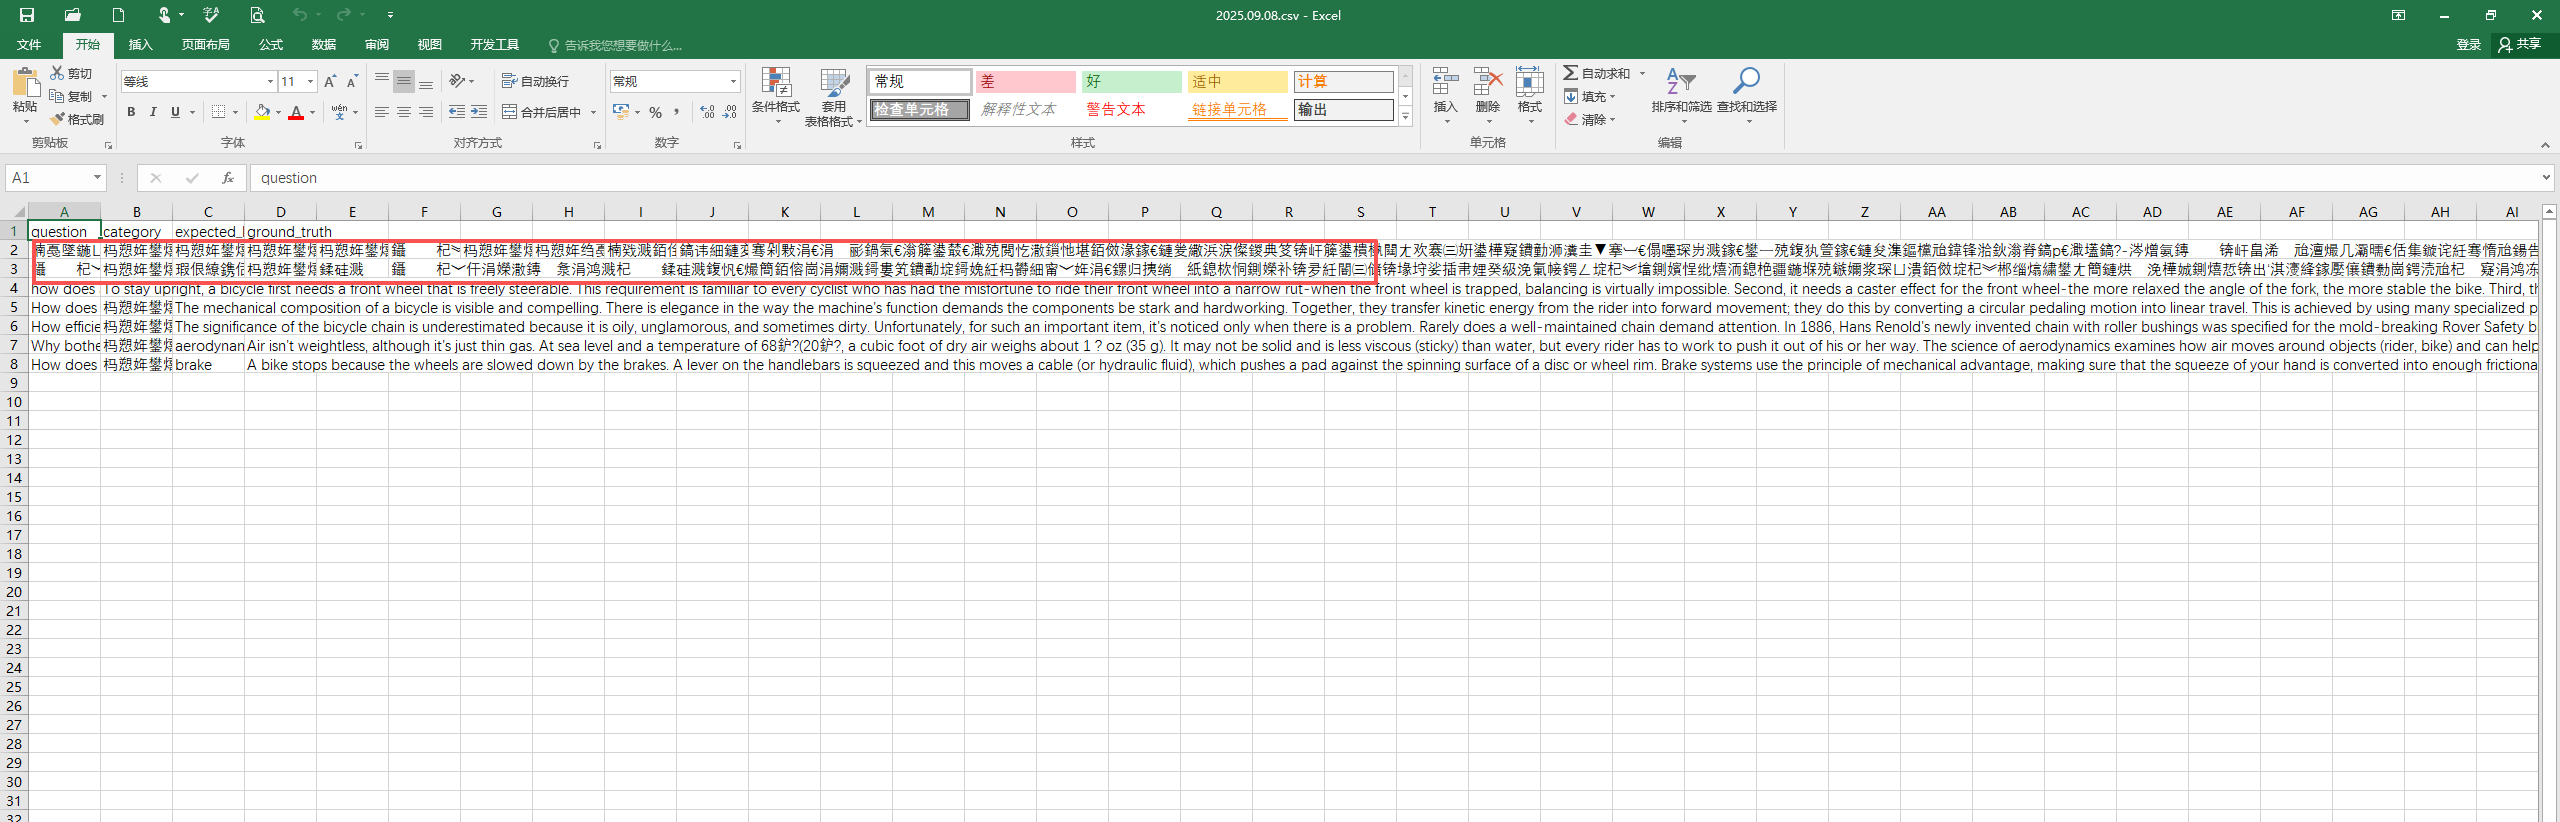Click the AutoSum sigma icon

(1571, 73)
